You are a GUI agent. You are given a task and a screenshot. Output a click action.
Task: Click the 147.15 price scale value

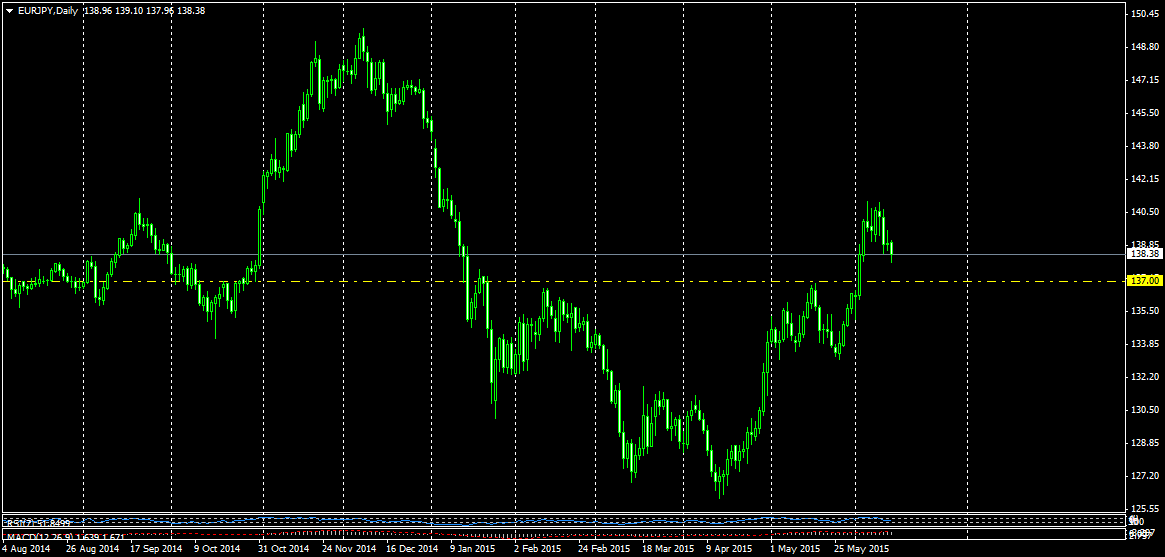1146,79
